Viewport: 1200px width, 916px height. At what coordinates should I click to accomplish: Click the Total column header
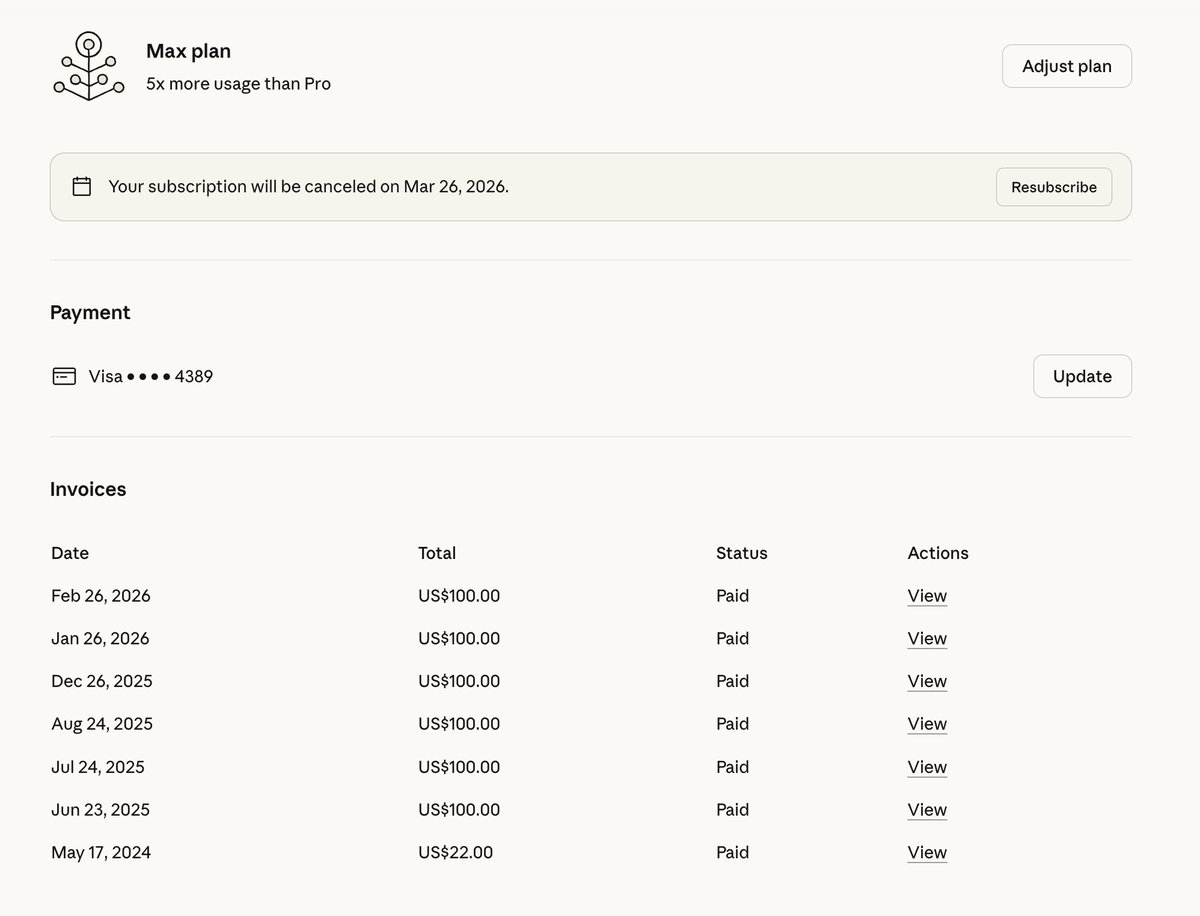pos(437,553)
